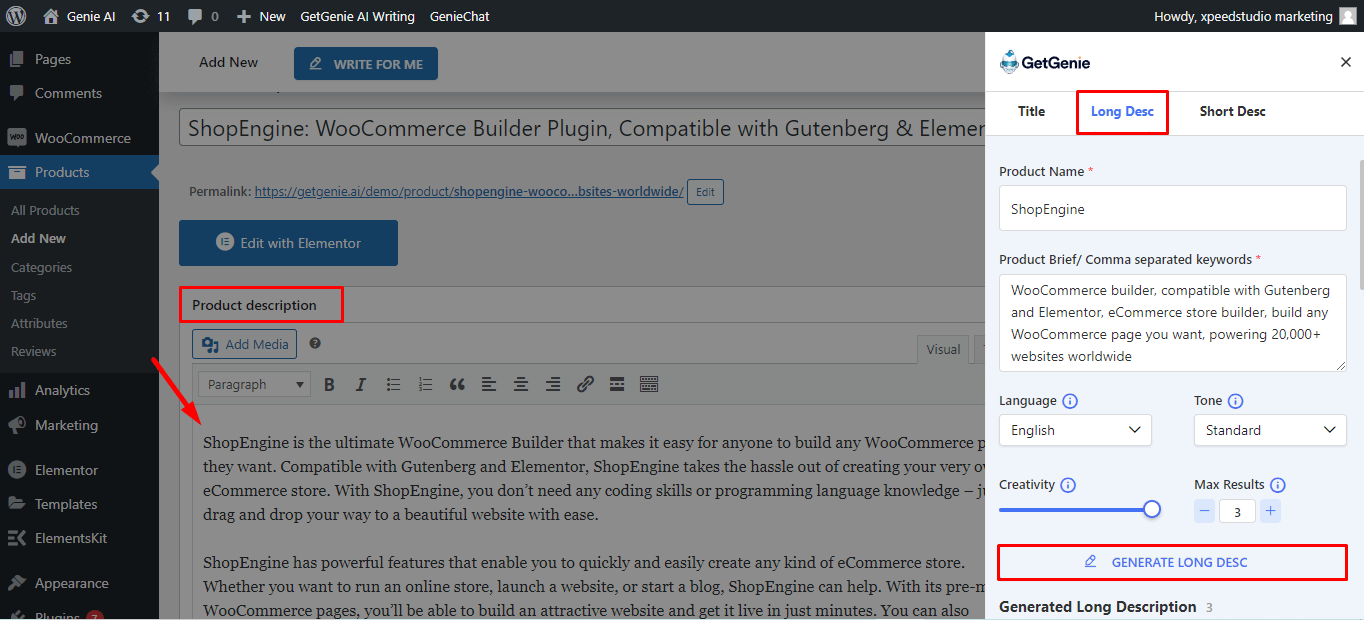
Task: Open the Tone dropdown set to Standard
Action: [x=1270, y=430]
